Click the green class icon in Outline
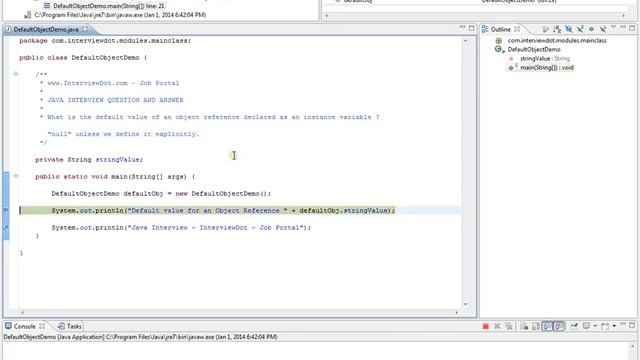Screen dimensions: 640x360 499,49
